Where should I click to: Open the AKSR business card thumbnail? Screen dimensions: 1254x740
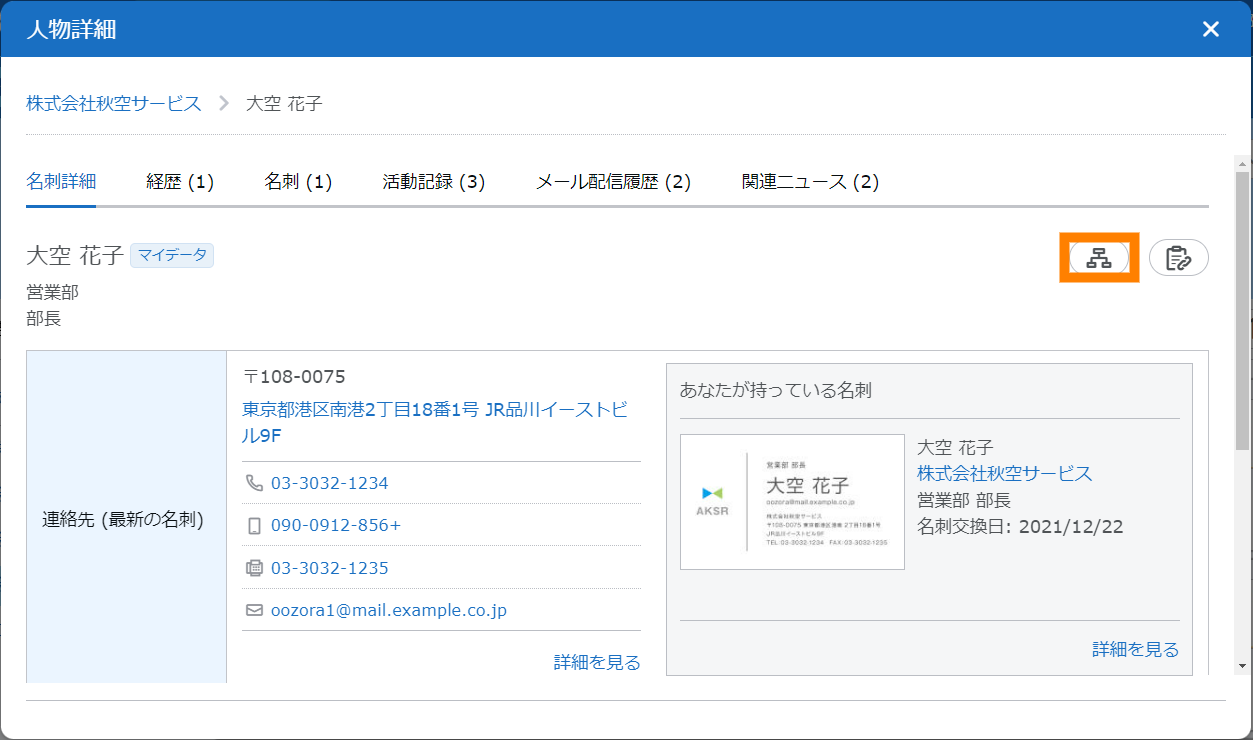[792, 502]
